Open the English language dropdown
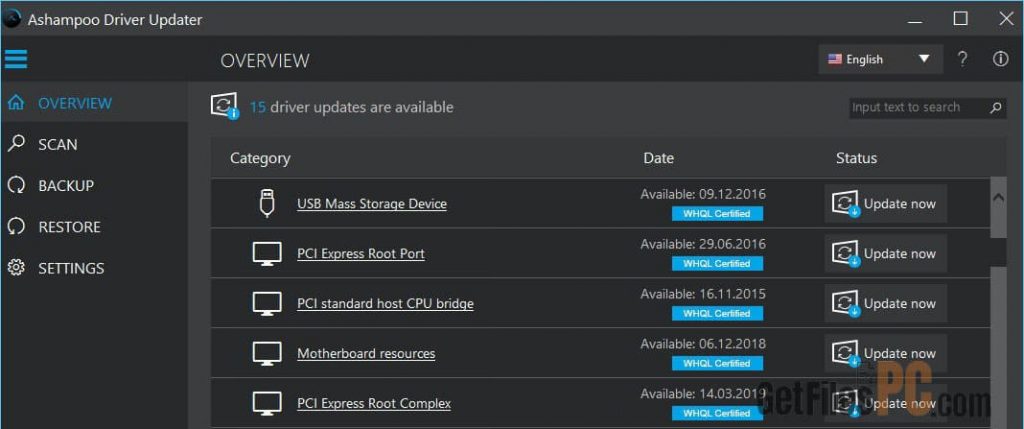 [880, 59]
